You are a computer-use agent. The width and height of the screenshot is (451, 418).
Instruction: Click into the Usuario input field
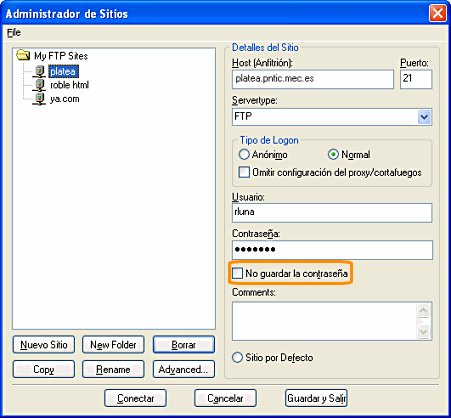click(x=332, y=213)
